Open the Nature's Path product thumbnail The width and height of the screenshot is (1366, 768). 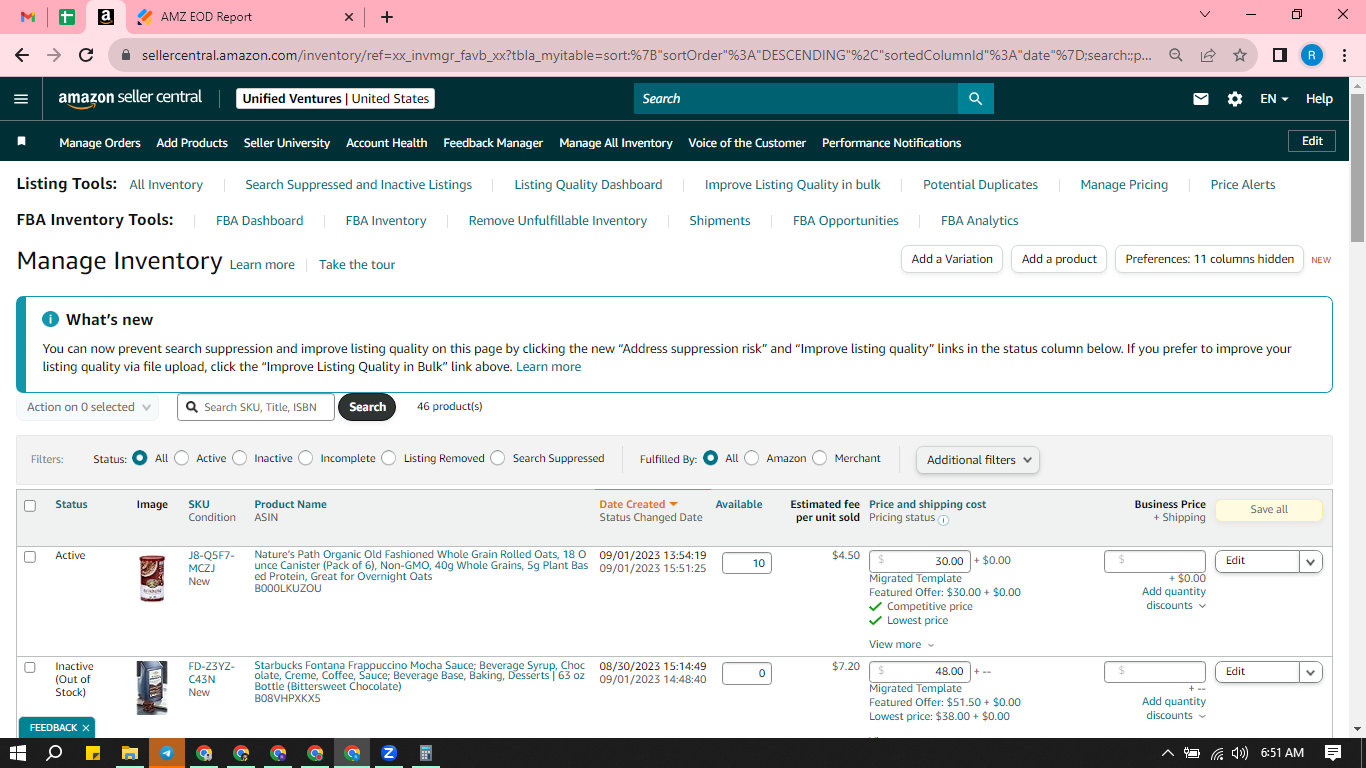pyautogui.click(x=152, y=578)
